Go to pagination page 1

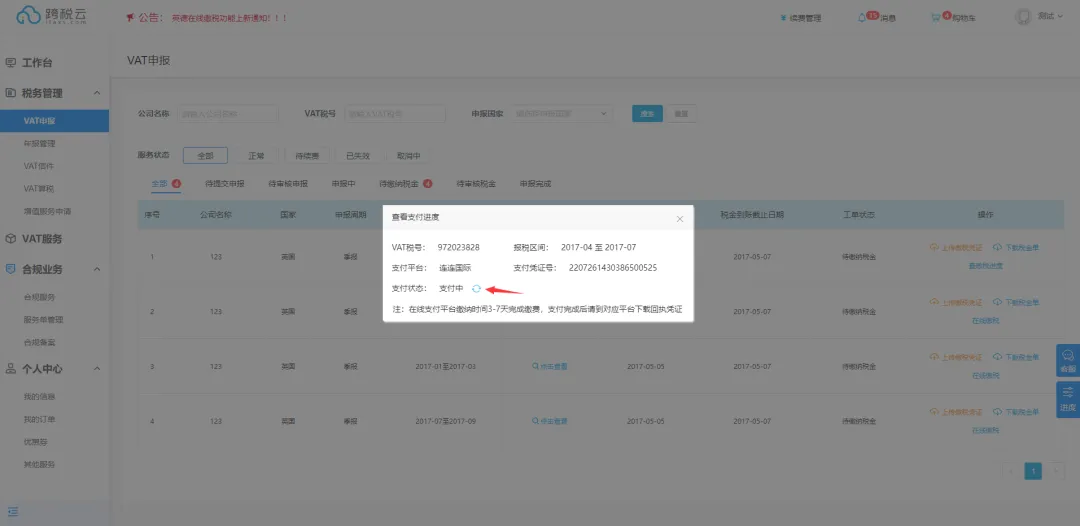1032,471
